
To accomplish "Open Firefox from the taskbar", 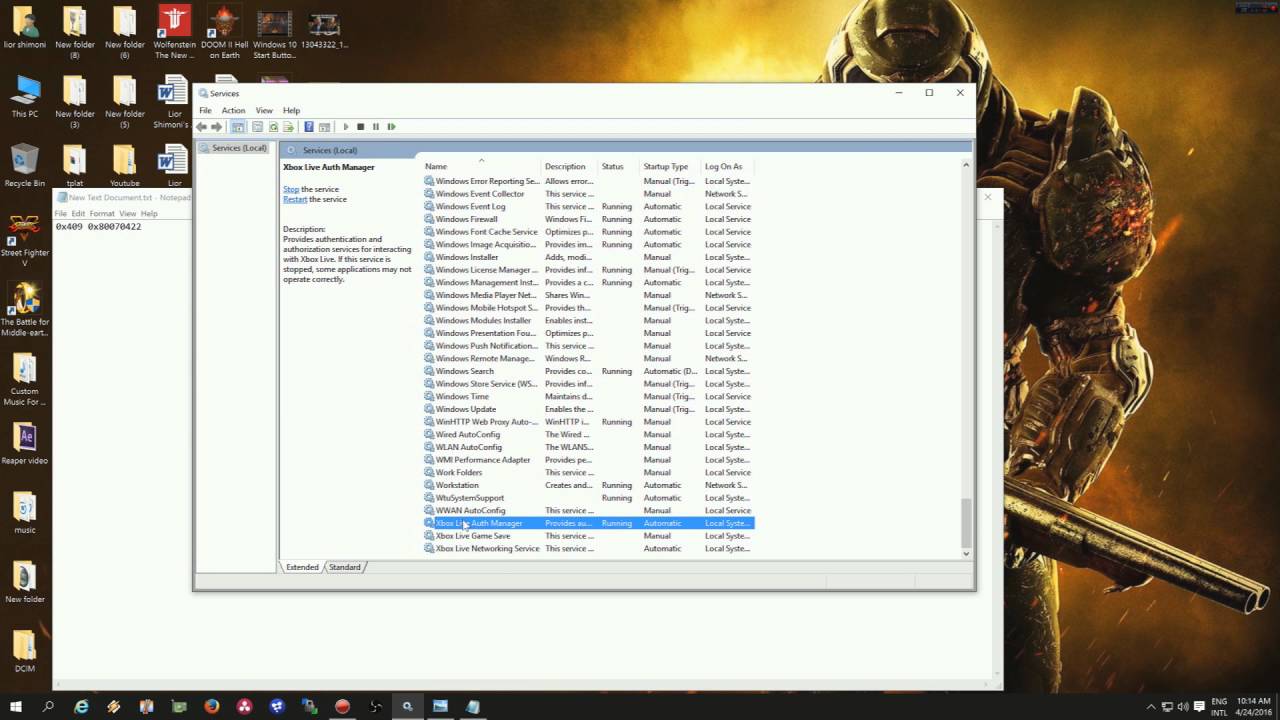I will coord(212,707).
